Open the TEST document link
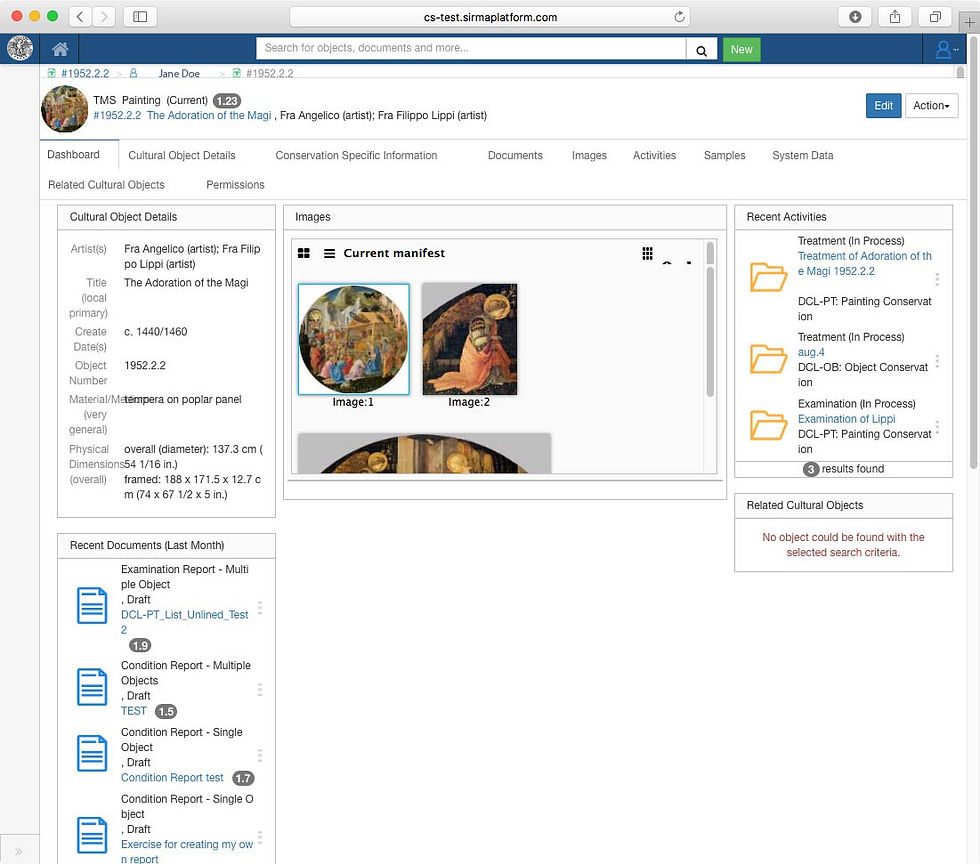Viewport: 980px width, 864px height. tap(133, 711)
